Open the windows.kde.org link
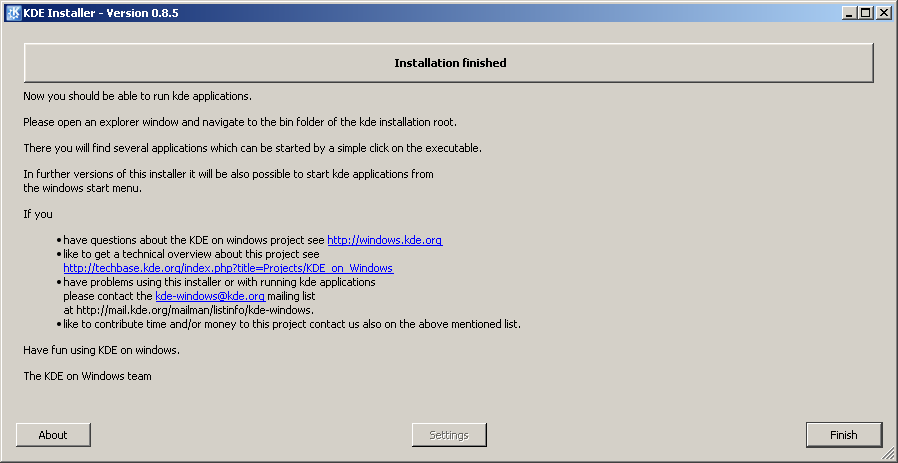Screen dimensions: 898x463 point(384,240)
